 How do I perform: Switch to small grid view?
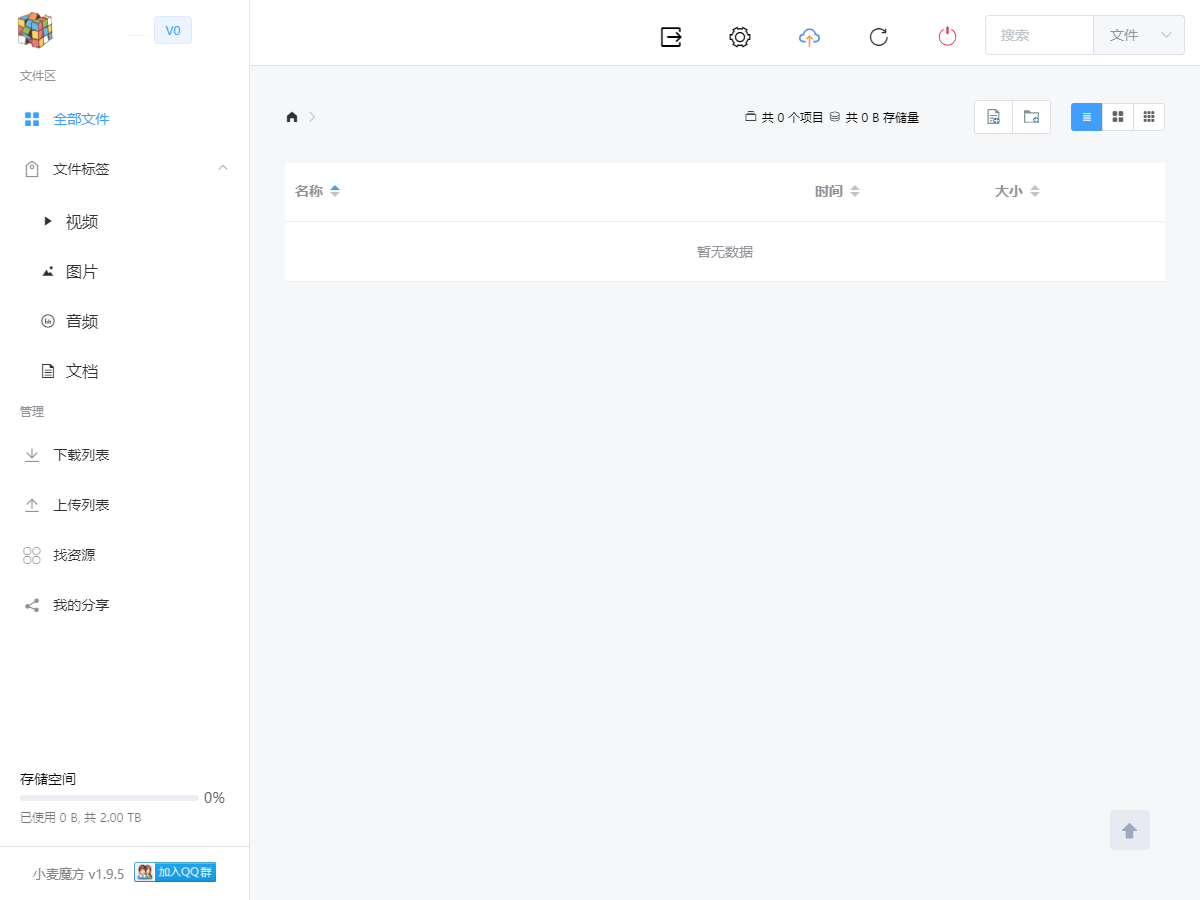[1149, 117]
